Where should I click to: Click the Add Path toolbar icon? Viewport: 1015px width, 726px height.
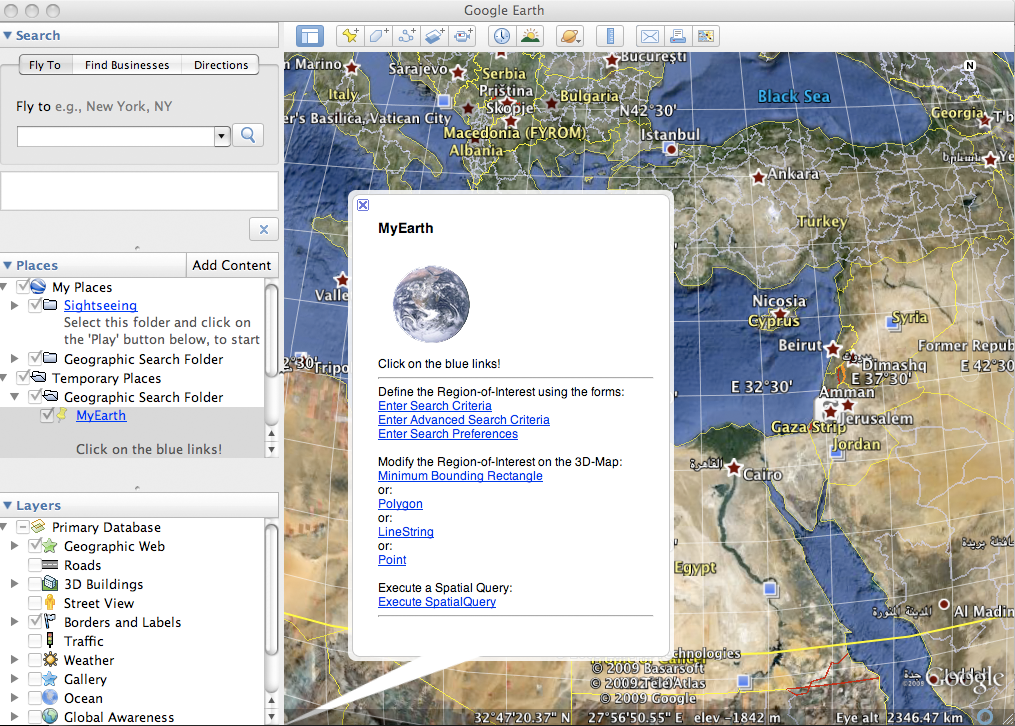point(407,36)
